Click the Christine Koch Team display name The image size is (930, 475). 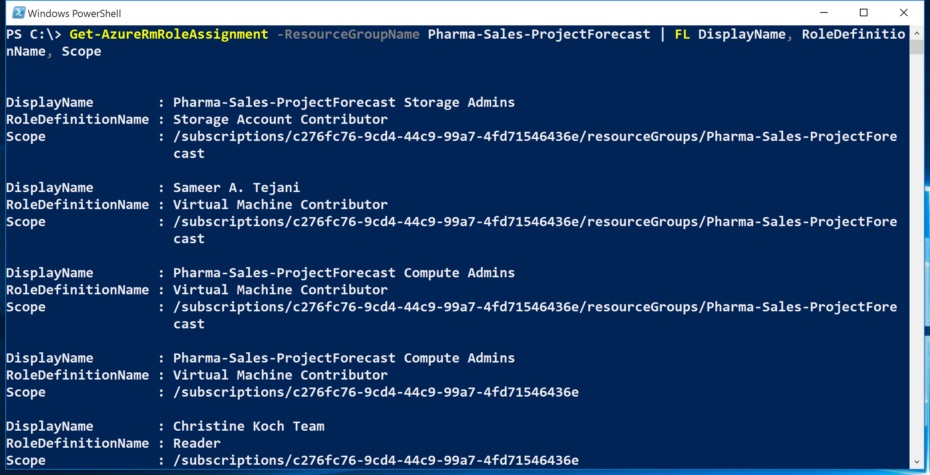click(249, 426)
